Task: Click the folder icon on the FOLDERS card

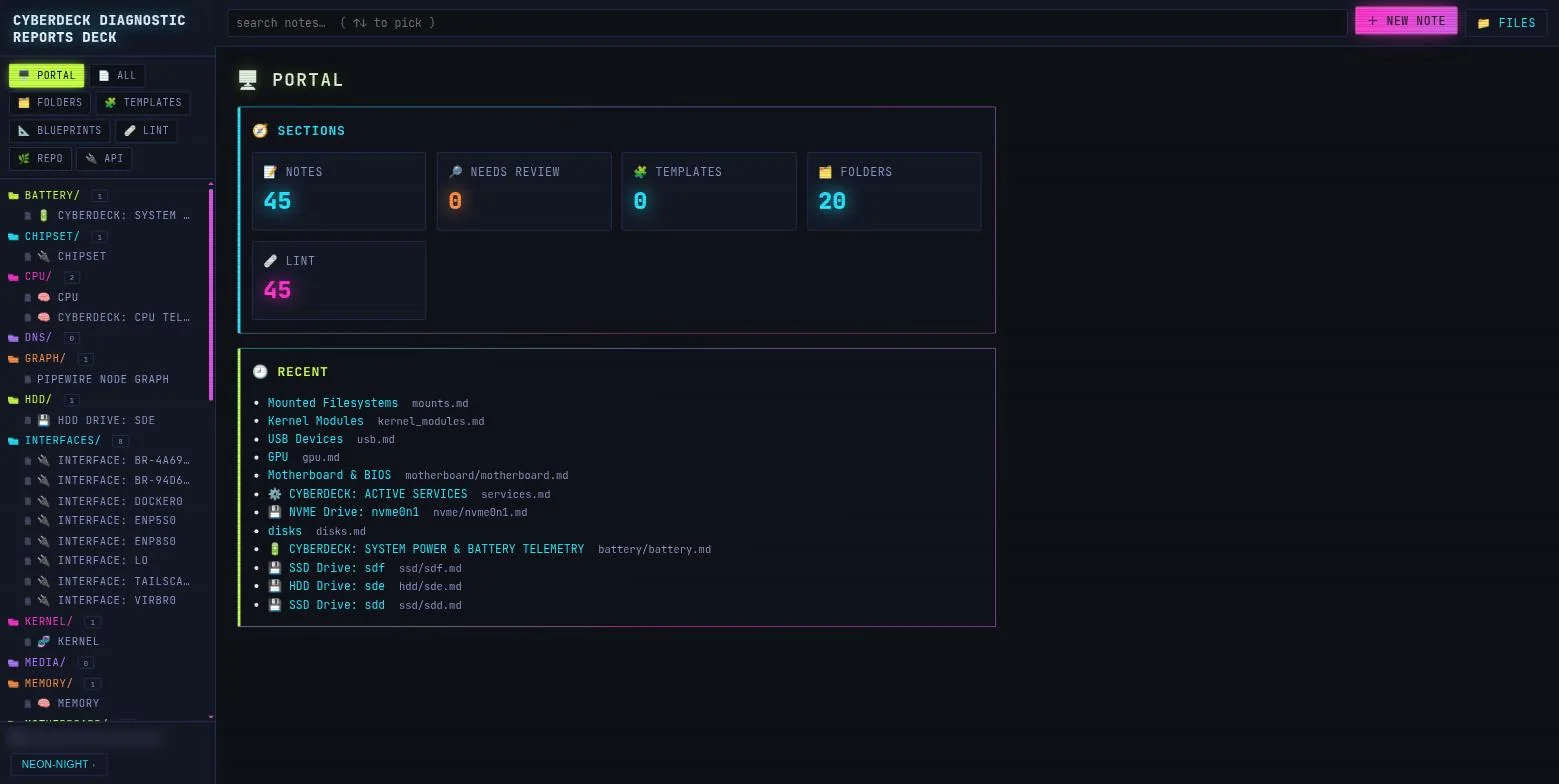Action: [826, 172]
